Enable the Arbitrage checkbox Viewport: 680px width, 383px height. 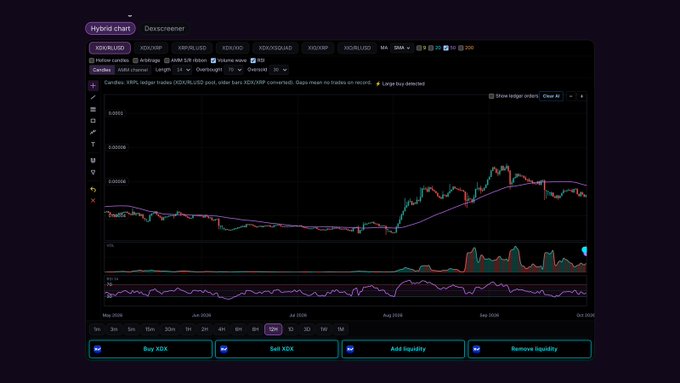136,60
